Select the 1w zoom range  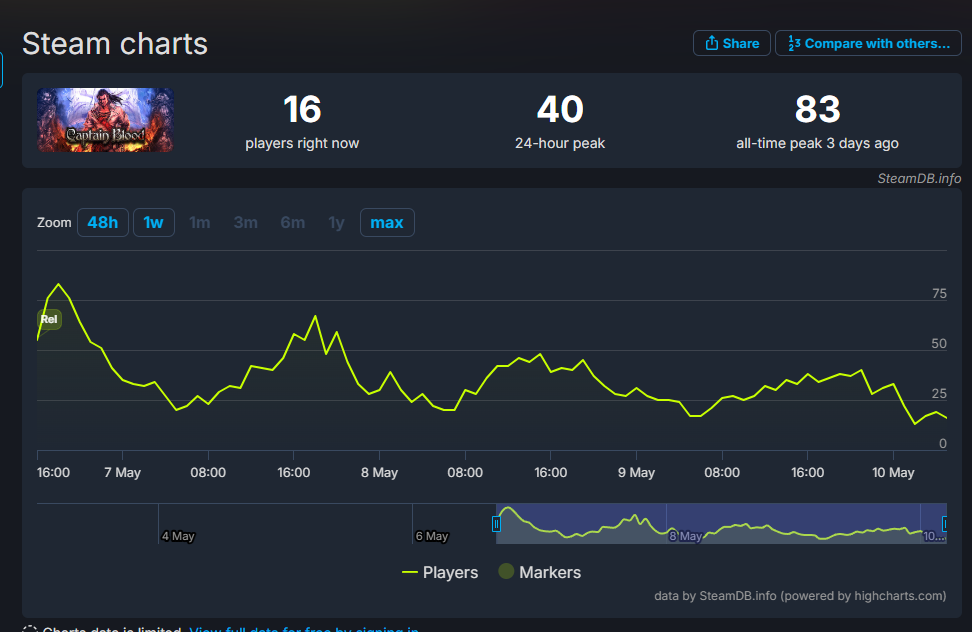pos(154,222)
